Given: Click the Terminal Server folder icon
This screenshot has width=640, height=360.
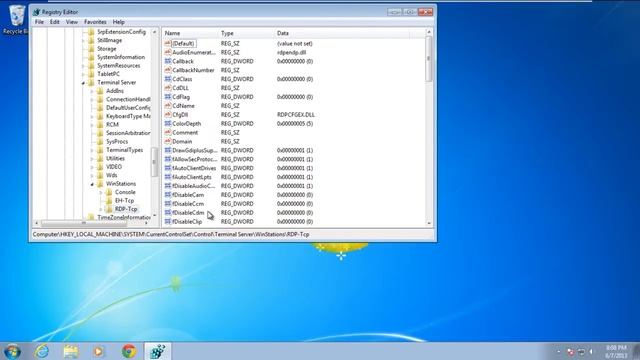Looking at the screenshot, I should [91, 82].
